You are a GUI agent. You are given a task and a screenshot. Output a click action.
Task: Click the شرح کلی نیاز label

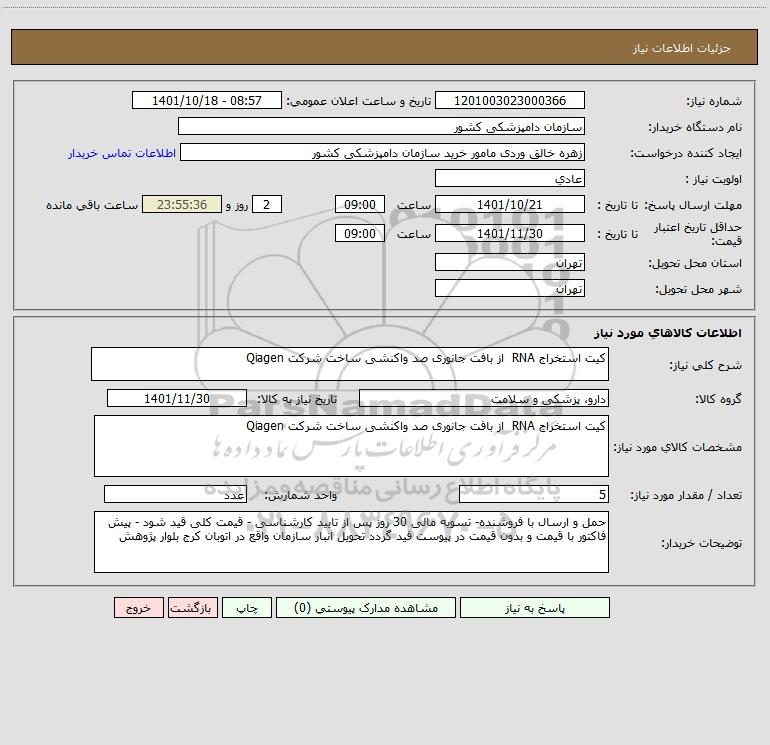pyautogui.click(x=706, y=365)
